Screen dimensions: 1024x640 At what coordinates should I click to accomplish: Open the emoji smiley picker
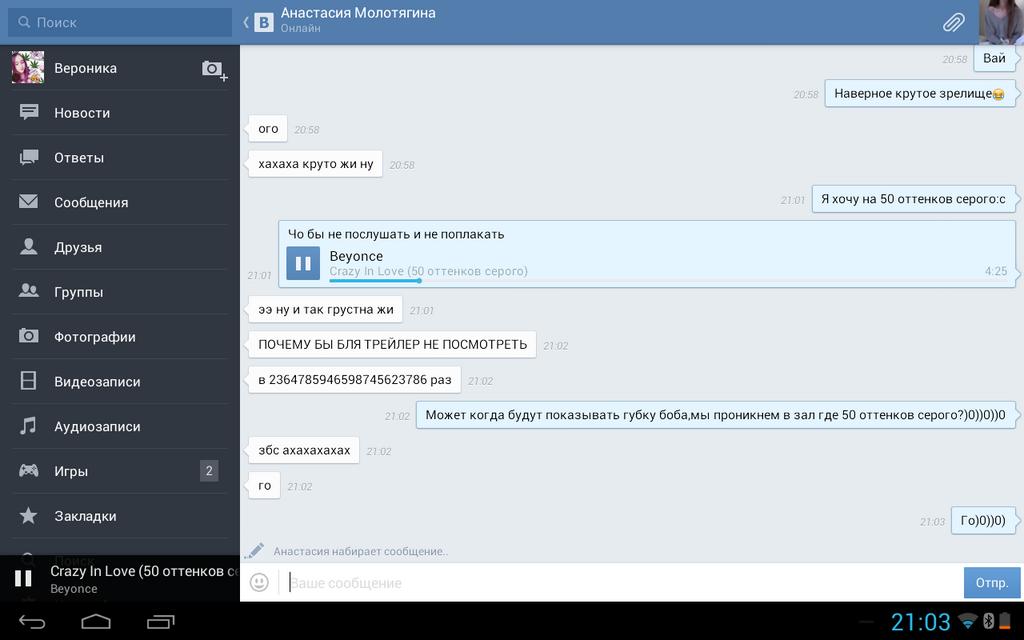tap(259, 582)
